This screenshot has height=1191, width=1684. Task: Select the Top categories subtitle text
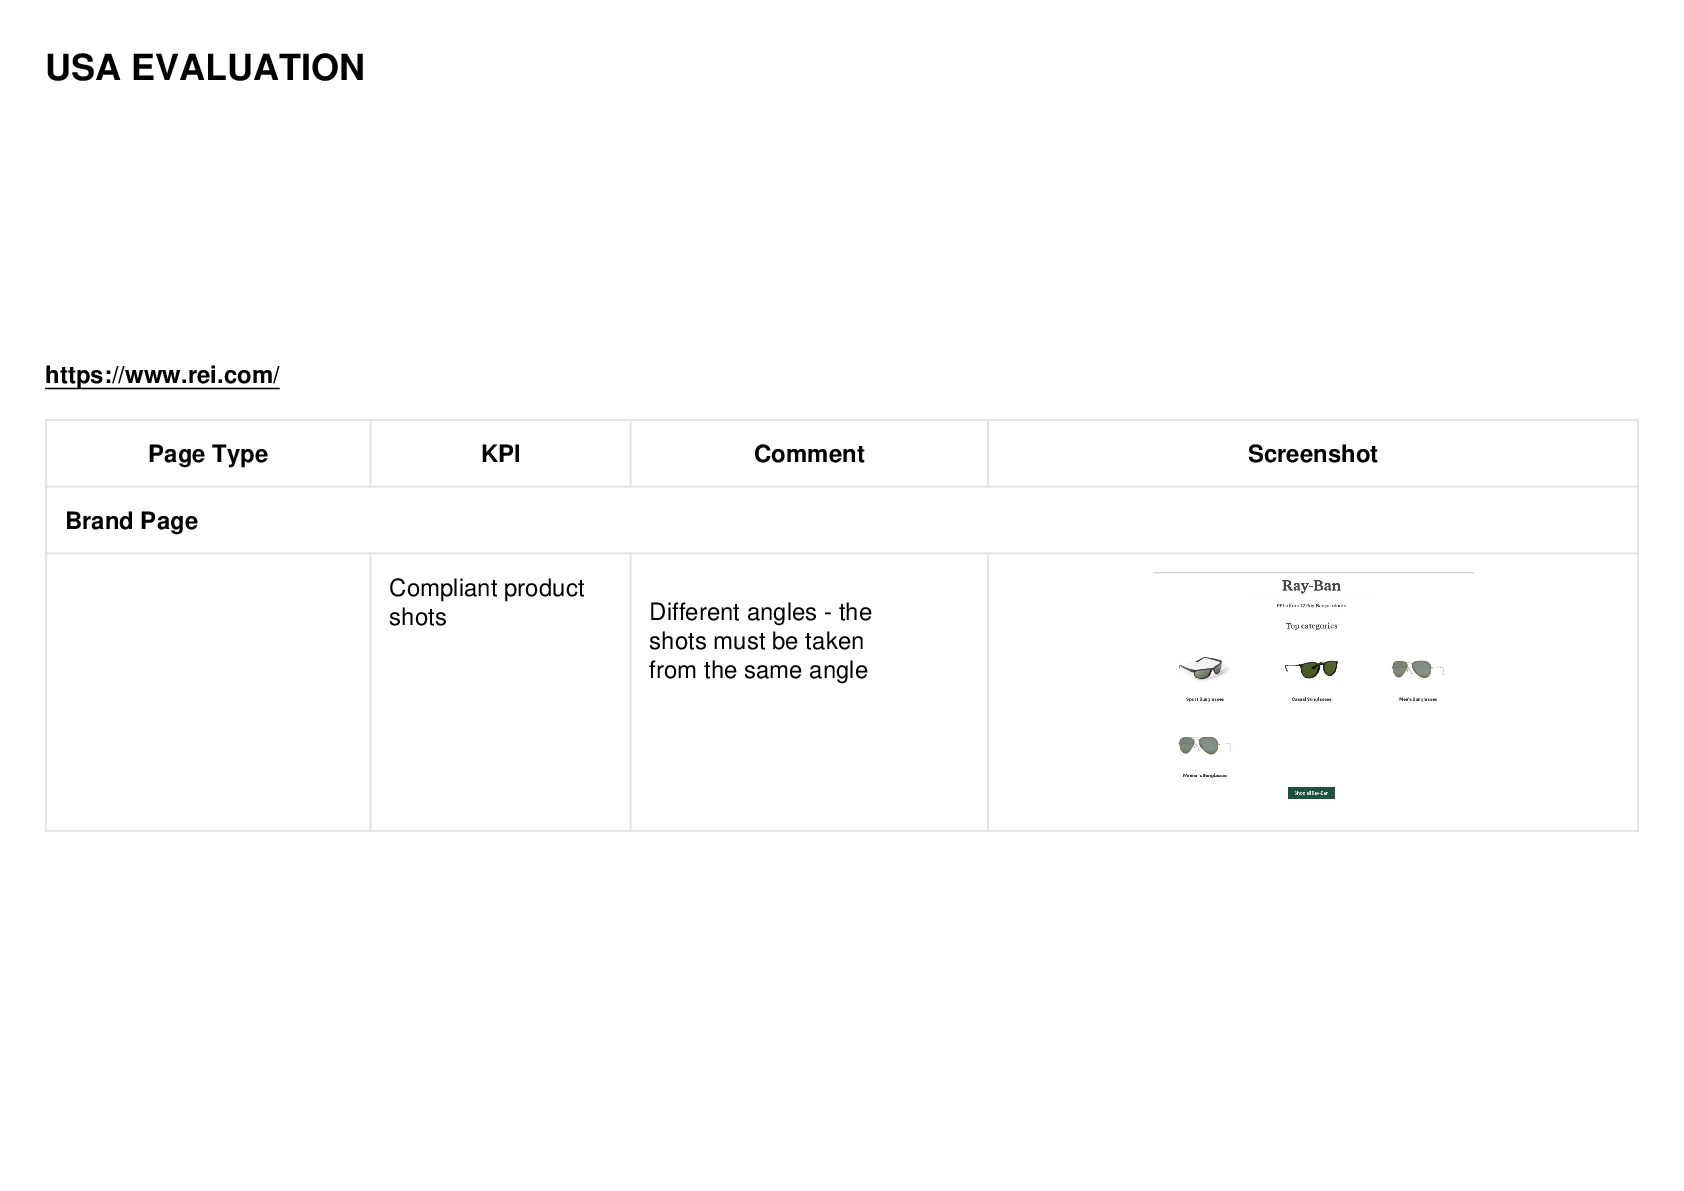point(1311,626)
